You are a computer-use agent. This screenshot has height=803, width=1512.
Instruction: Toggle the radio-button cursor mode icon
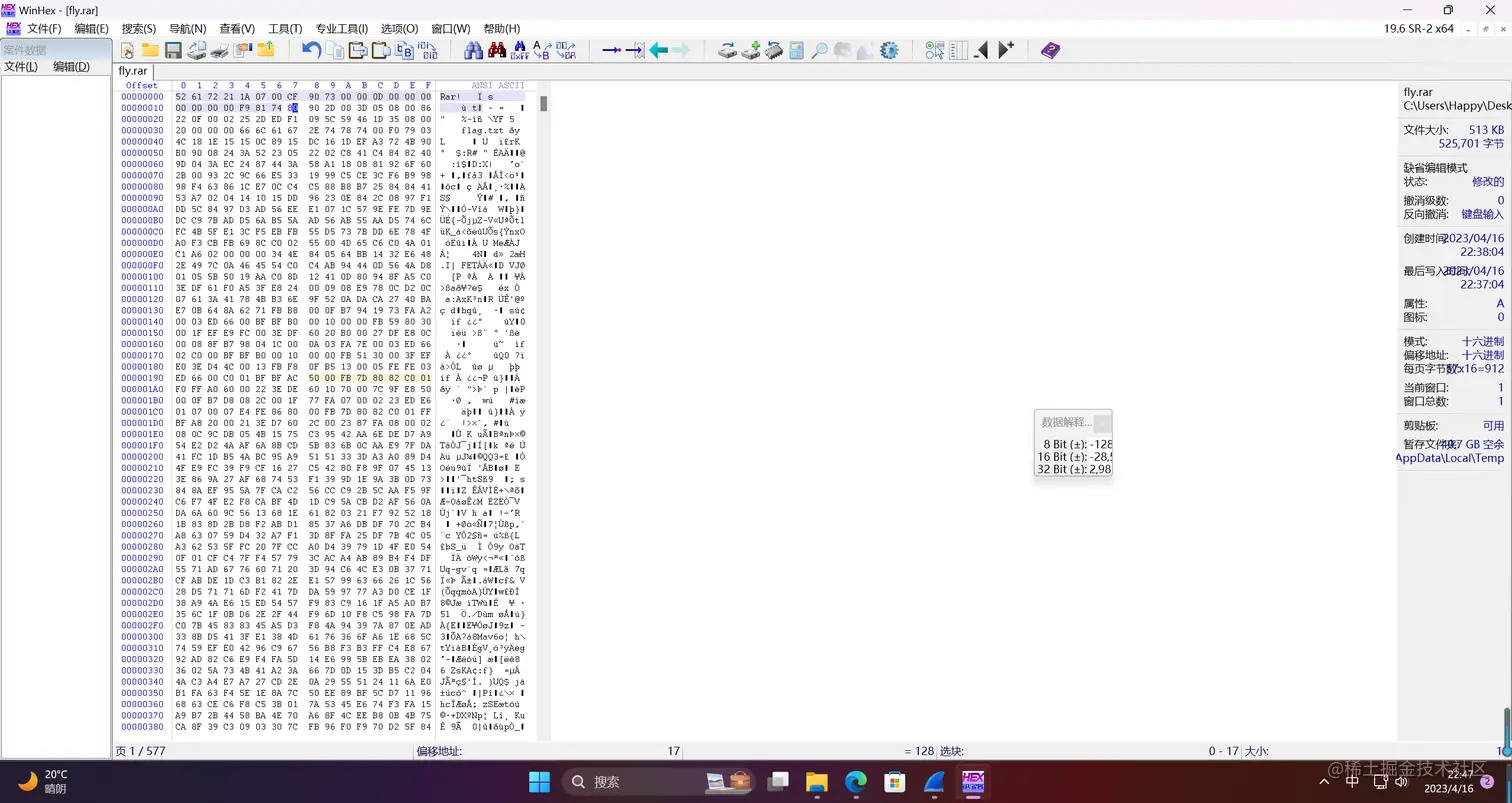pyautogui.click(x=935, y=50)
